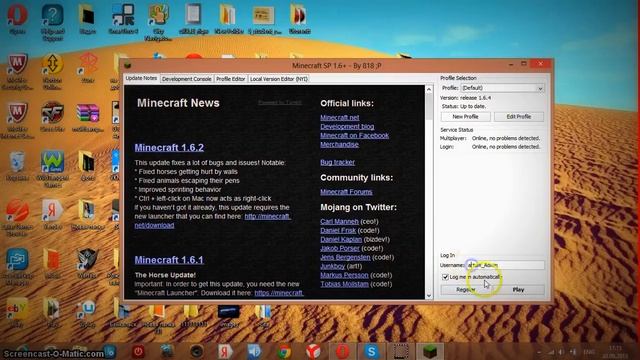Open the WildTangent Games desktop shortcut
The width and height of the screenshot is (640, 360).
52,162
